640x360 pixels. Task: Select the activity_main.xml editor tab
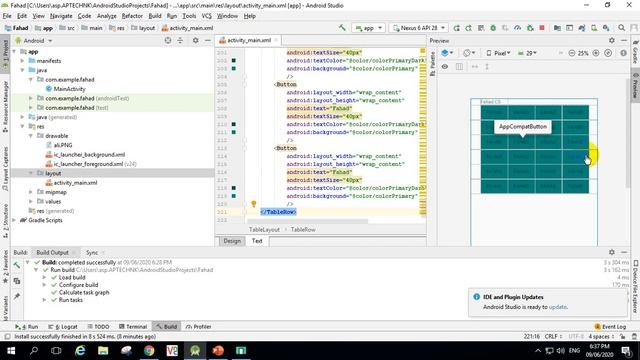[249, 40]
